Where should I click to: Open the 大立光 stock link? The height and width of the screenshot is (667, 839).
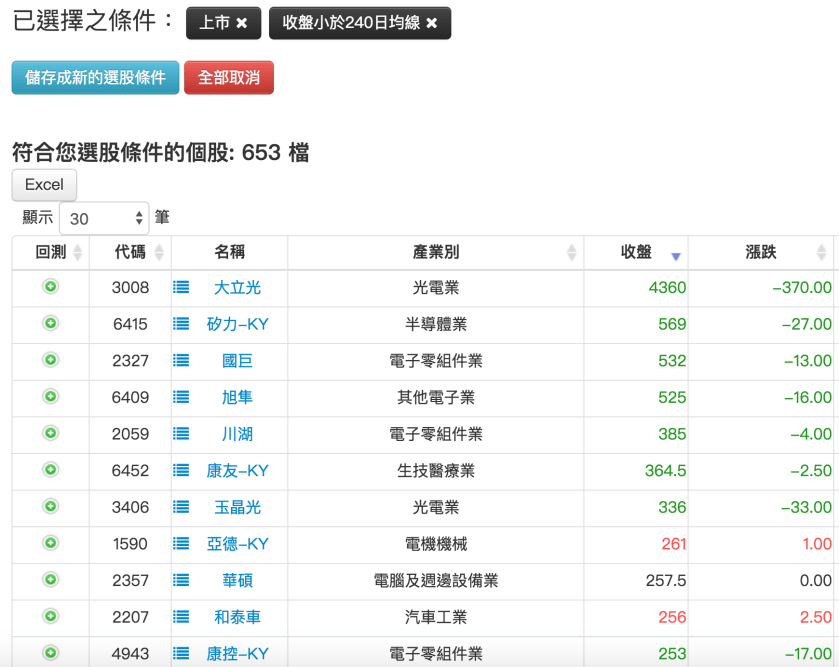click(237, 287)
